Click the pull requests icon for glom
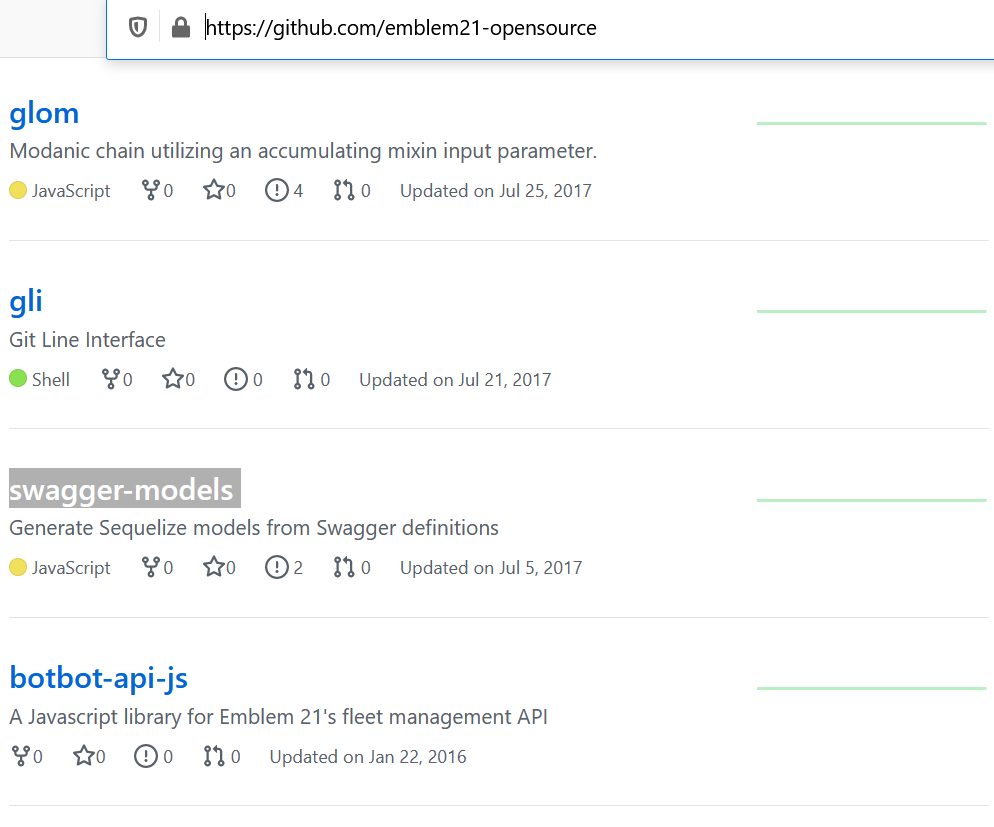This screenshot has width=994, height=827. tap(344, 190)
